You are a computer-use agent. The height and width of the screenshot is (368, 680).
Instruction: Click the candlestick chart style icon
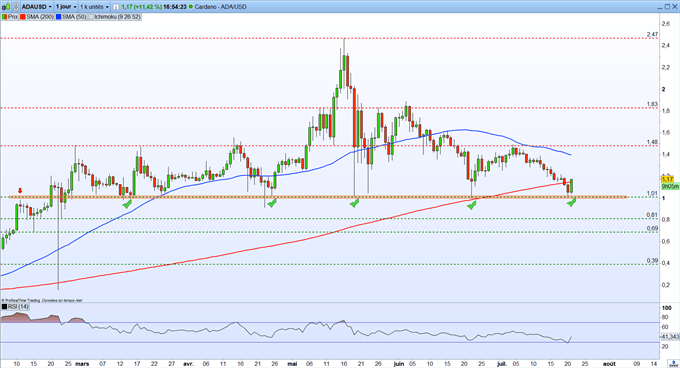click(x=6, y=7)
